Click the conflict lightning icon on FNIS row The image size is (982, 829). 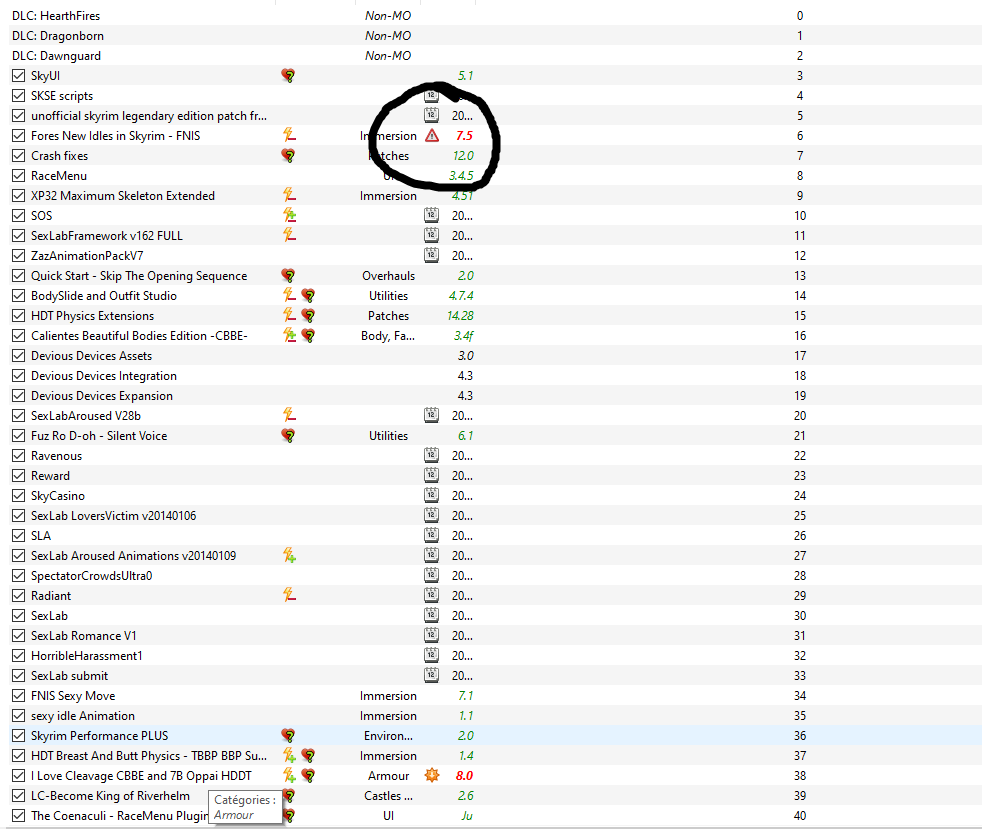289,135
